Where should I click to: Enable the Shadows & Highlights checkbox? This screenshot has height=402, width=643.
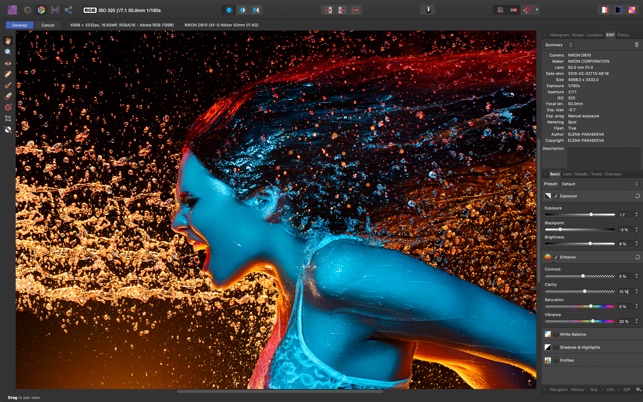(x=556, y=347)
